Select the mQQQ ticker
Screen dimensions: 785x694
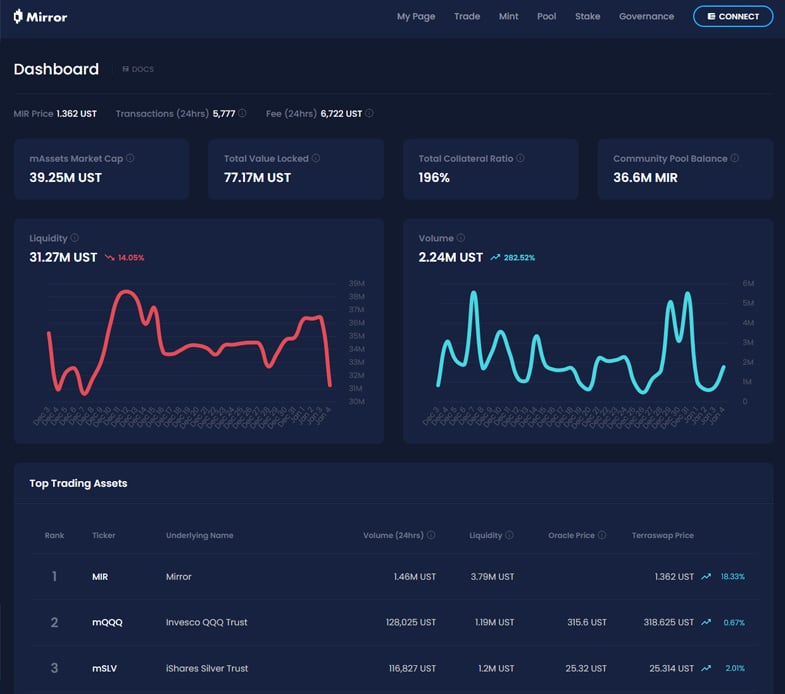[x=107, y=622]
